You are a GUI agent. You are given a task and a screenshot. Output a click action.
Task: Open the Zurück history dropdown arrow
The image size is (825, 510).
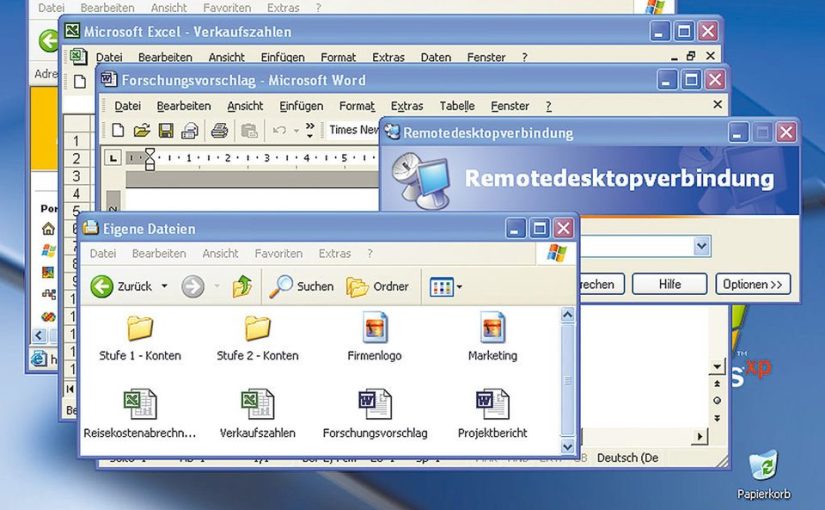coord(164,286)
